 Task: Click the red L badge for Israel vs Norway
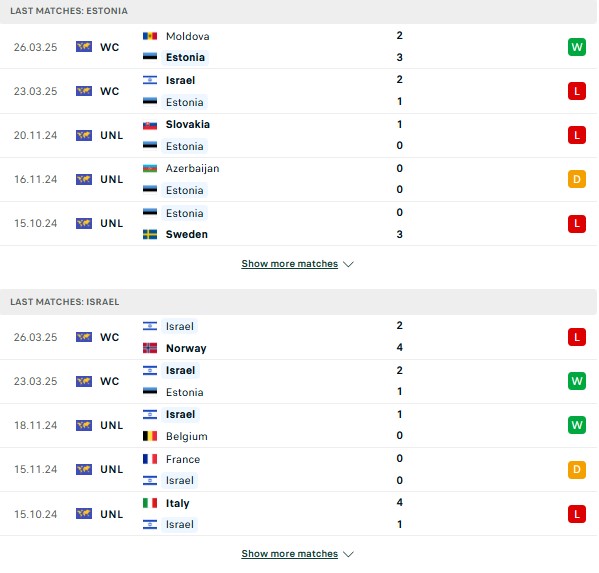[x=576, y=337]
